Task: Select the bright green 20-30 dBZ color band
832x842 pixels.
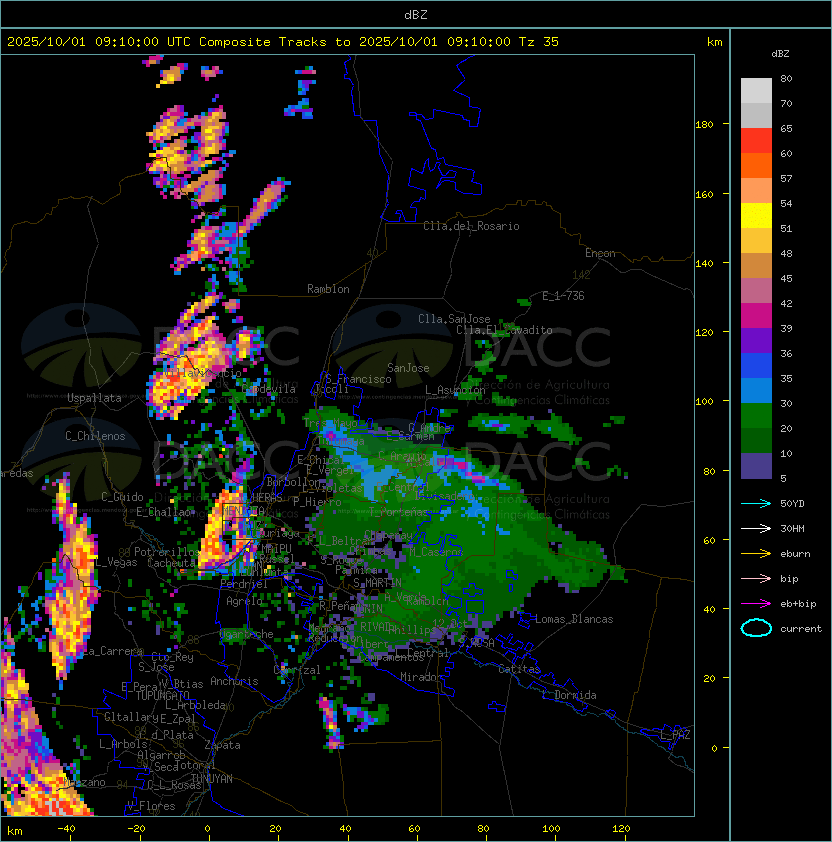Action: 756,416
